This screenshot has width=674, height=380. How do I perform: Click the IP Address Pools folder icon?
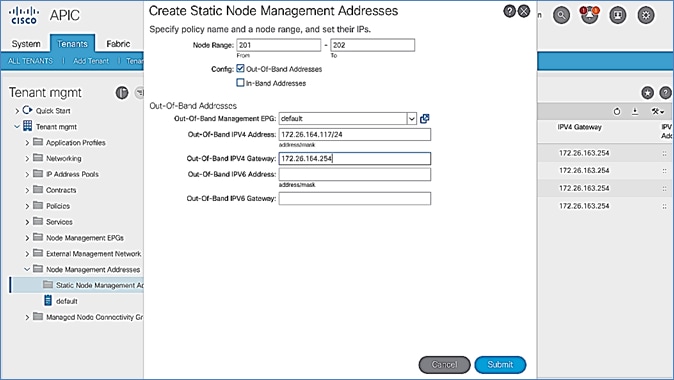point(38,174)
